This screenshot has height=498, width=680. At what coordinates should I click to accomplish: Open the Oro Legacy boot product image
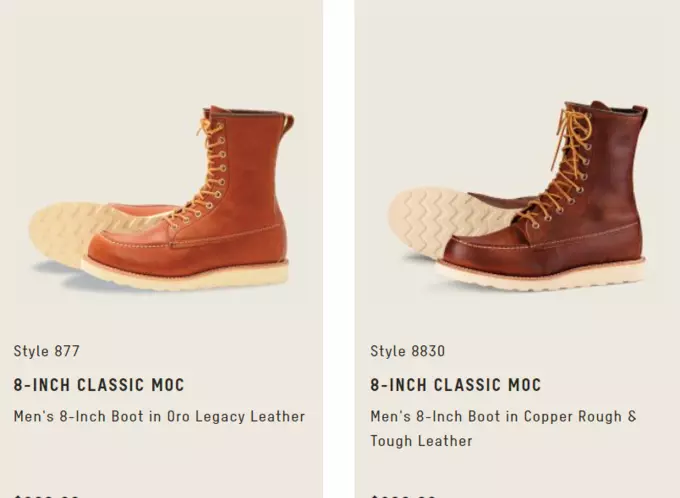point(161,197)
